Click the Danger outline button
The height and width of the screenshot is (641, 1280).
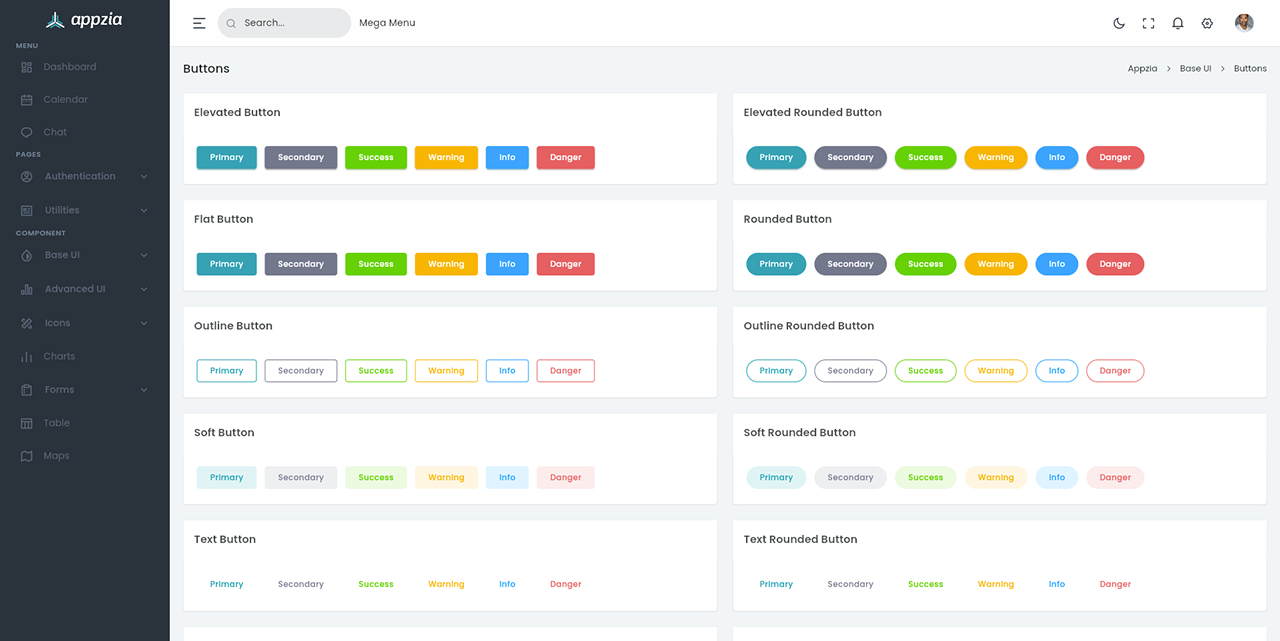(565, 370)
